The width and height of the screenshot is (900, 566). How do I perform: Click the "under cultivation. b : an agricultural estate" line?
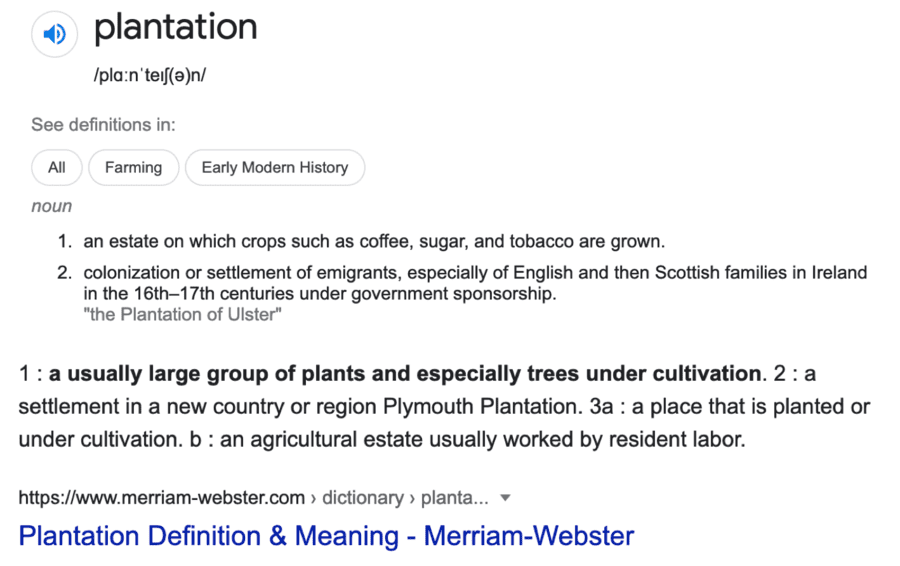click(380, 440)
